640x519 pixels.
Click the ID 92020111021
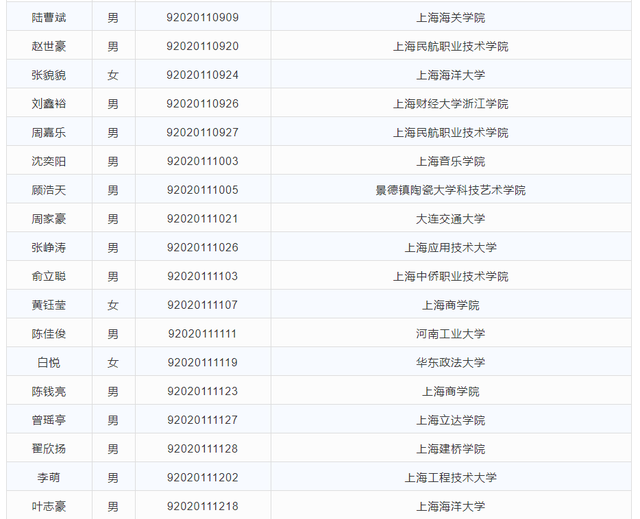tap(202, 219)
